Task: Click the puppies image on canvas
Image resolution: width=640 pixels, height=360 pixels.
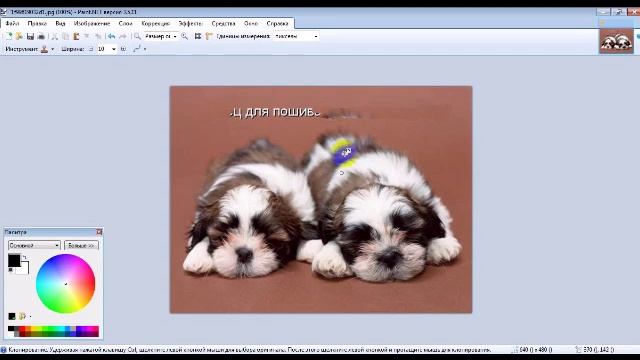Action: (x=321, y=200)
